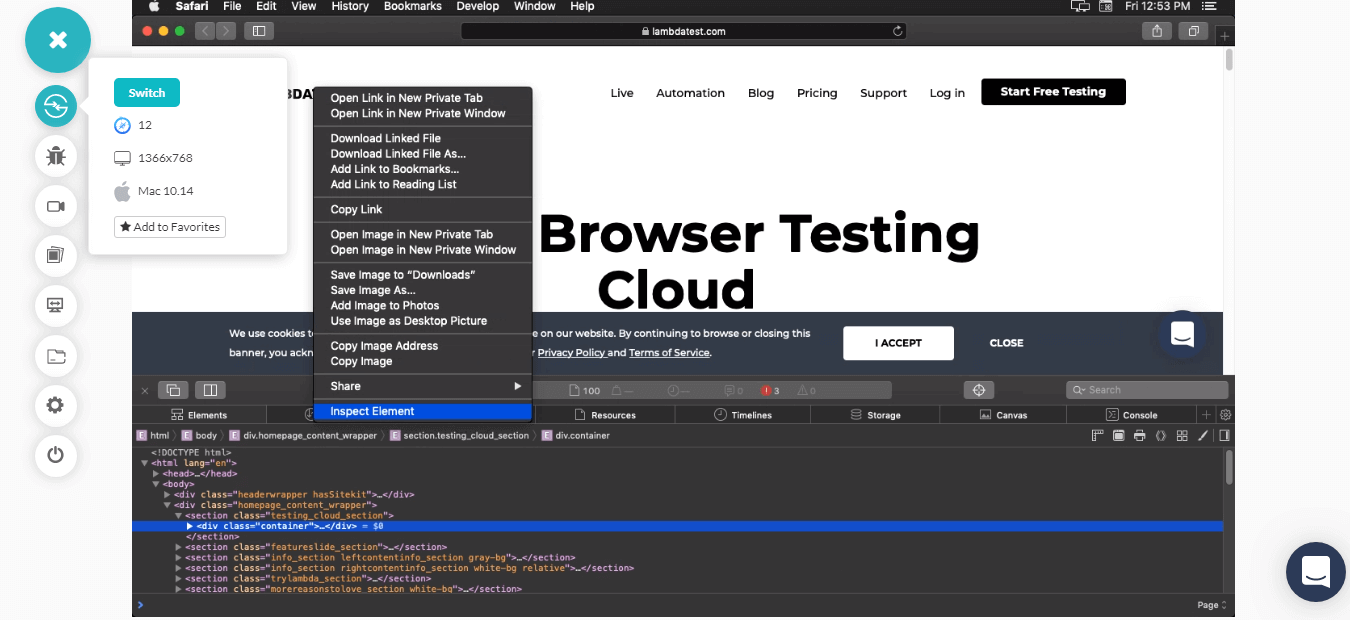Click the power icon to end session
This screenshot has width=1350, height=620.
click(x=56, y=455)
